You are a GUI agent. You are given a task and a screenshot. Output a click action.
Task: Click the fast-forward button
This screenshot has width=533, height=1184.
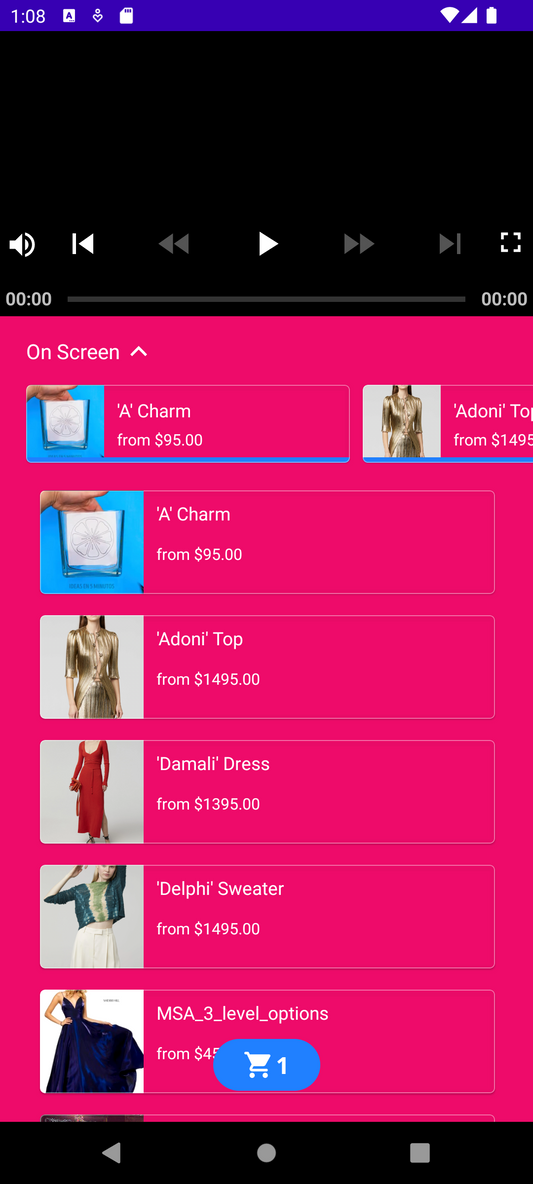coord(359,244)
